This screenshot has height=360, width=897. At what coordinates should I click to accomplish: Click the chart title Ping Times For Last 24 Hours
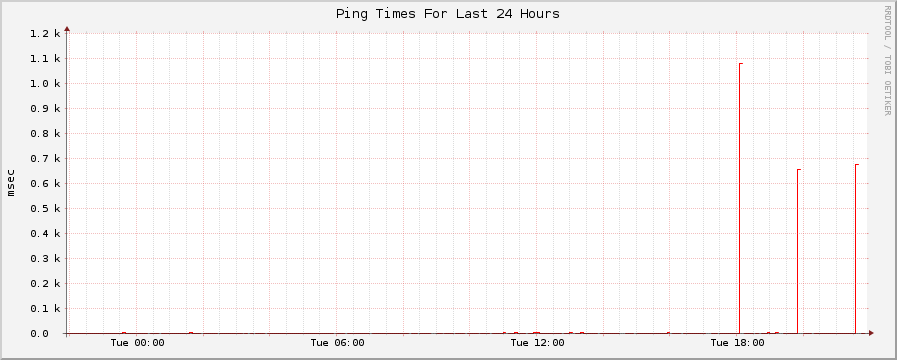447,14
